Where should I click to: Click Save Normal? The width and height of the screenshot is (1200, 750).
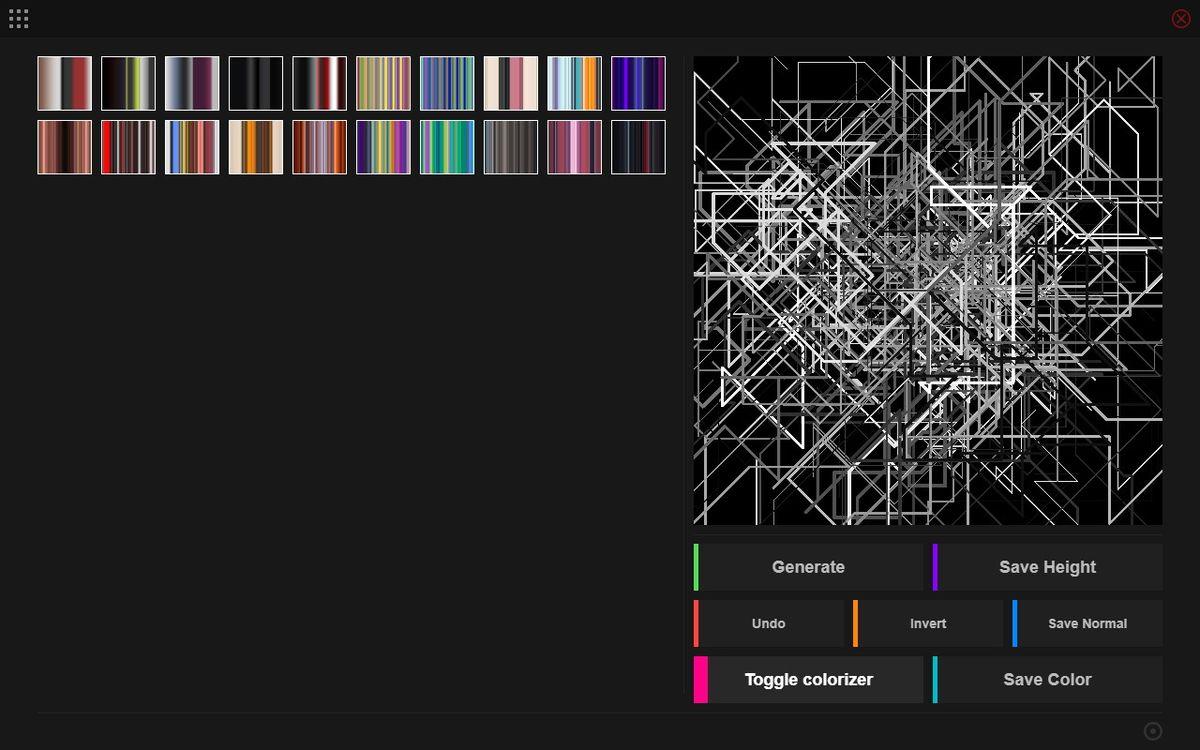point(1087,623)
